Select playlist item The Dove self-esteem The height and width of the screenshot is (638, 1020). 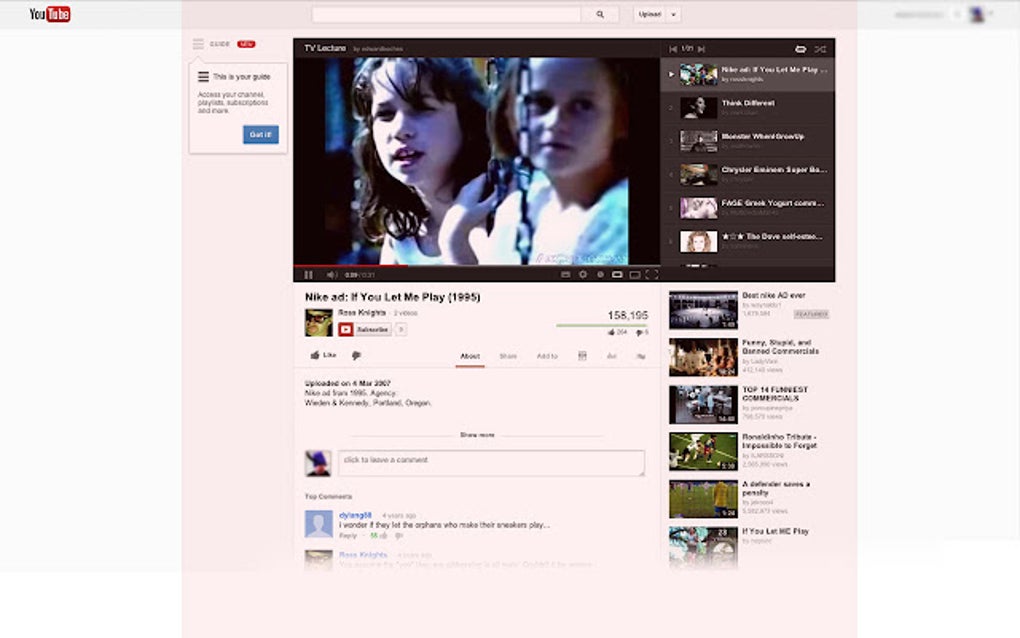[747, 241]
